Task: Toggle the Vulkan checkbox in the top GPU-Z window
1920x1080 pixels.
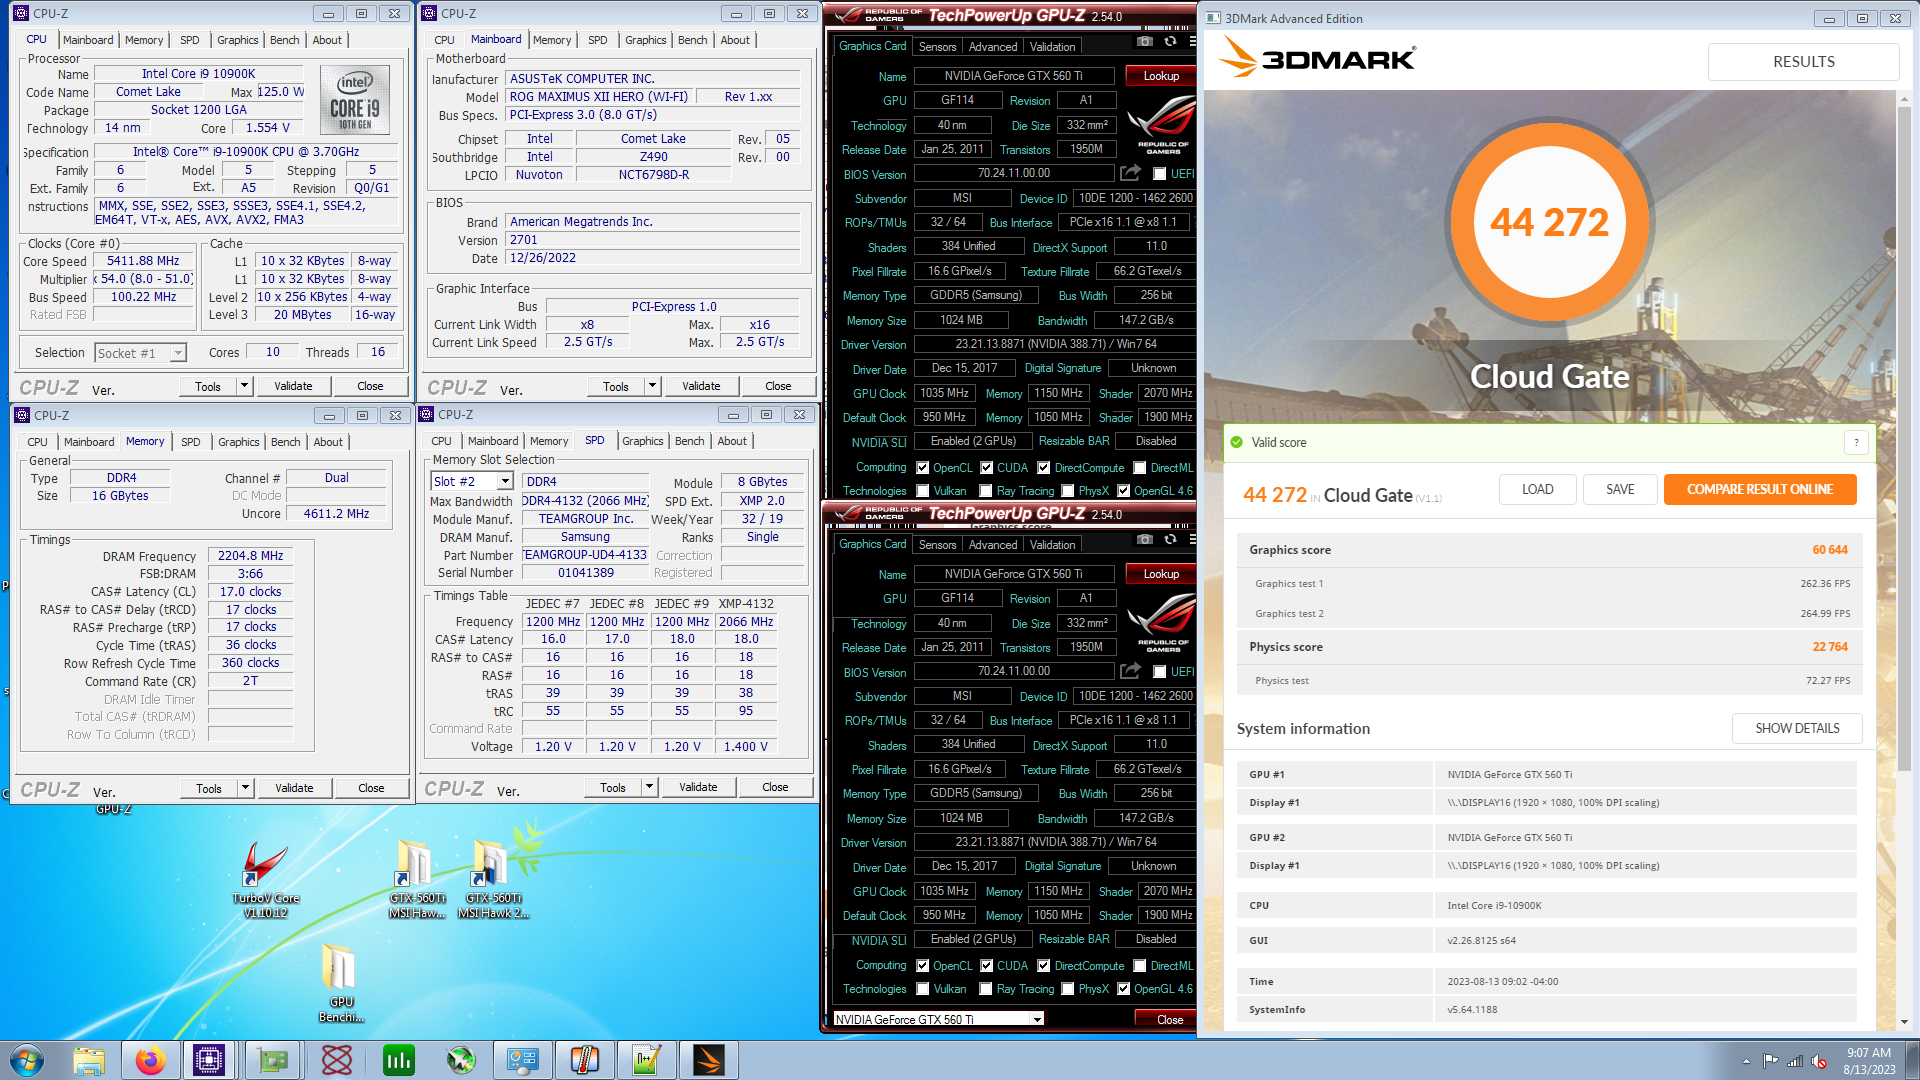Action: (x=923, y=490)
